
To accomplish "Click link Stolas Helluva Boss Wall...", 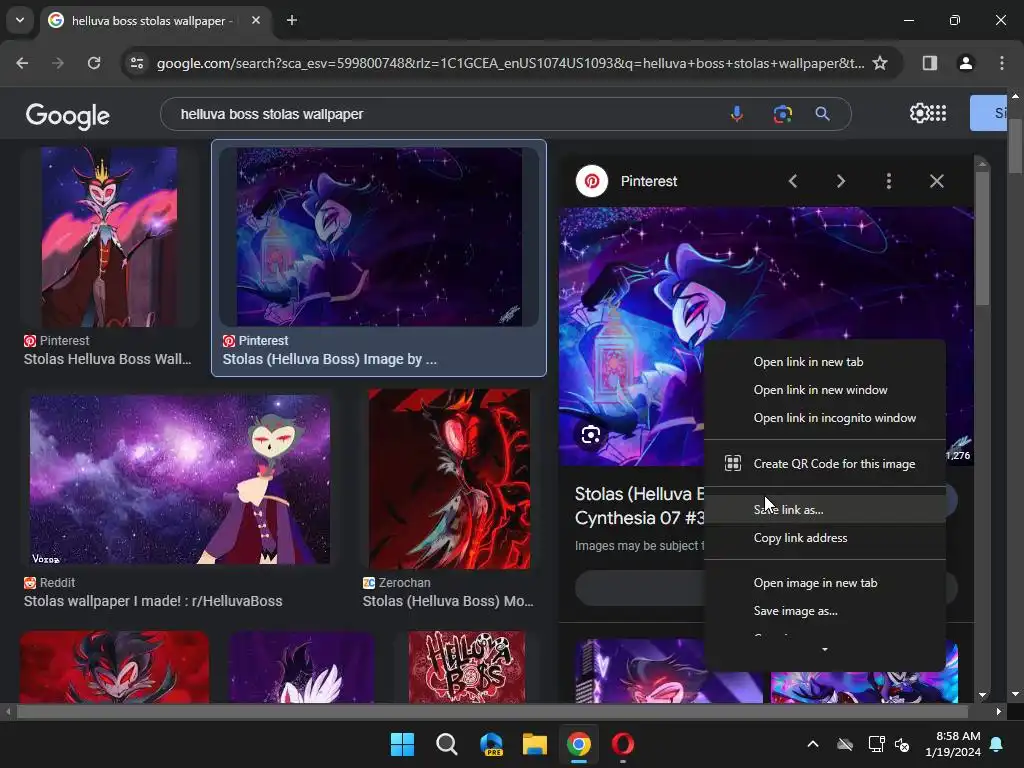I will click(107, 359).
